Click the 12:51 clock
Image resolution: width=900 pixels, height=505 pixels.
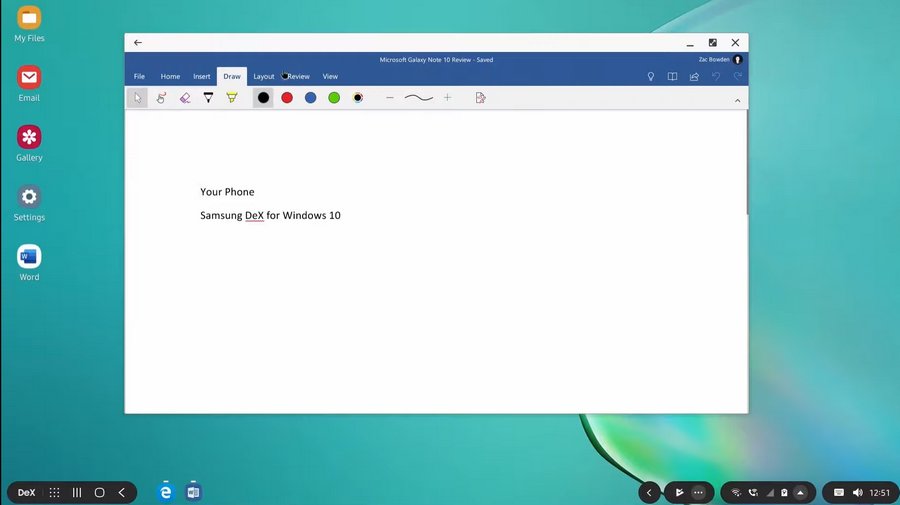(x=879, y=492)
